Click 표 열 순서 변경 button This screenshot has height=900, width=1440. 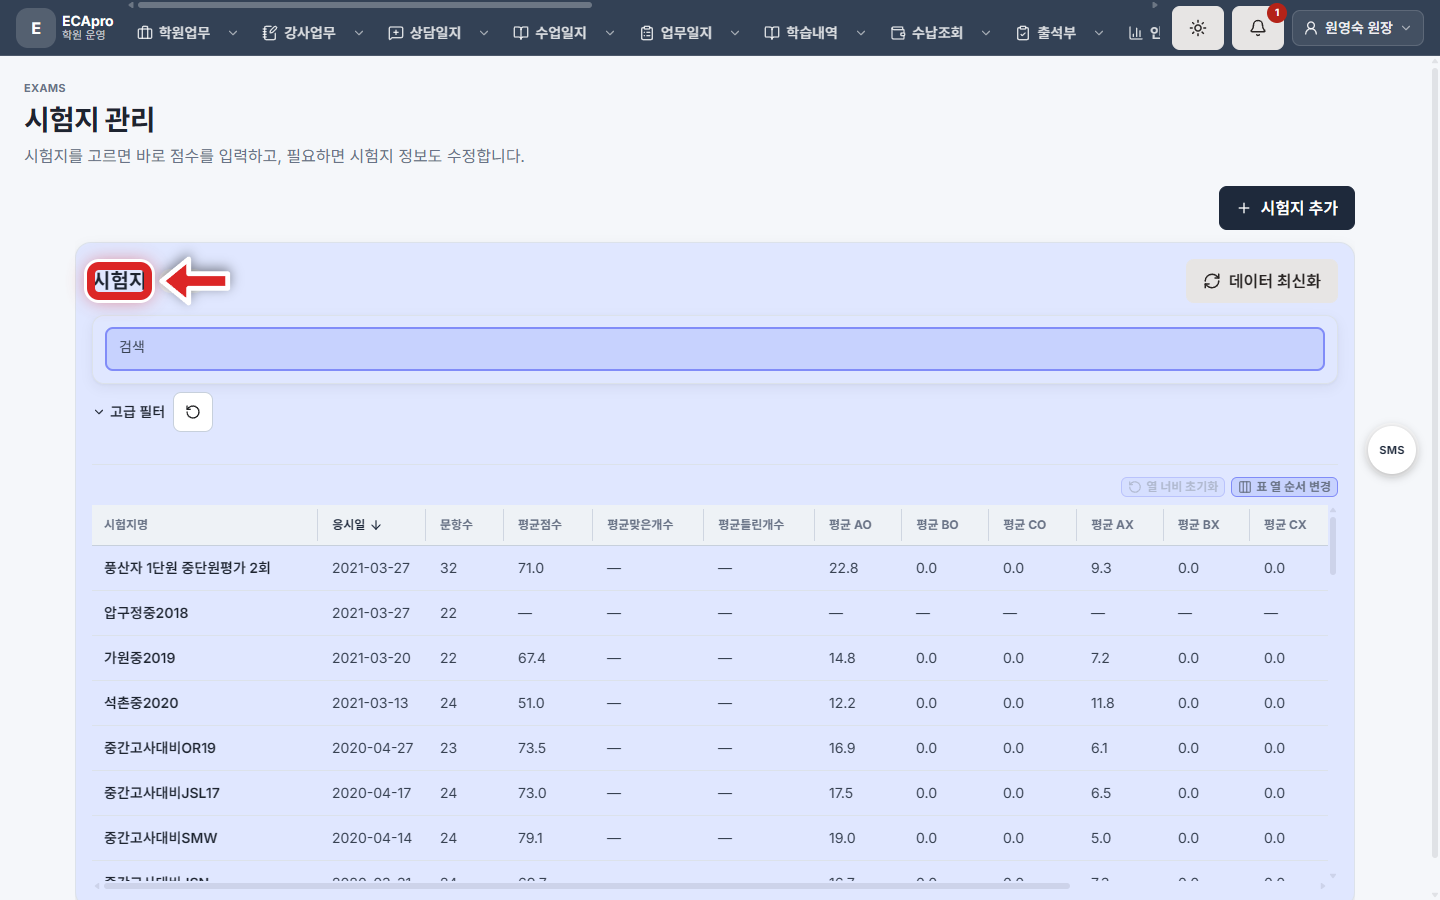click(1284, 487)
